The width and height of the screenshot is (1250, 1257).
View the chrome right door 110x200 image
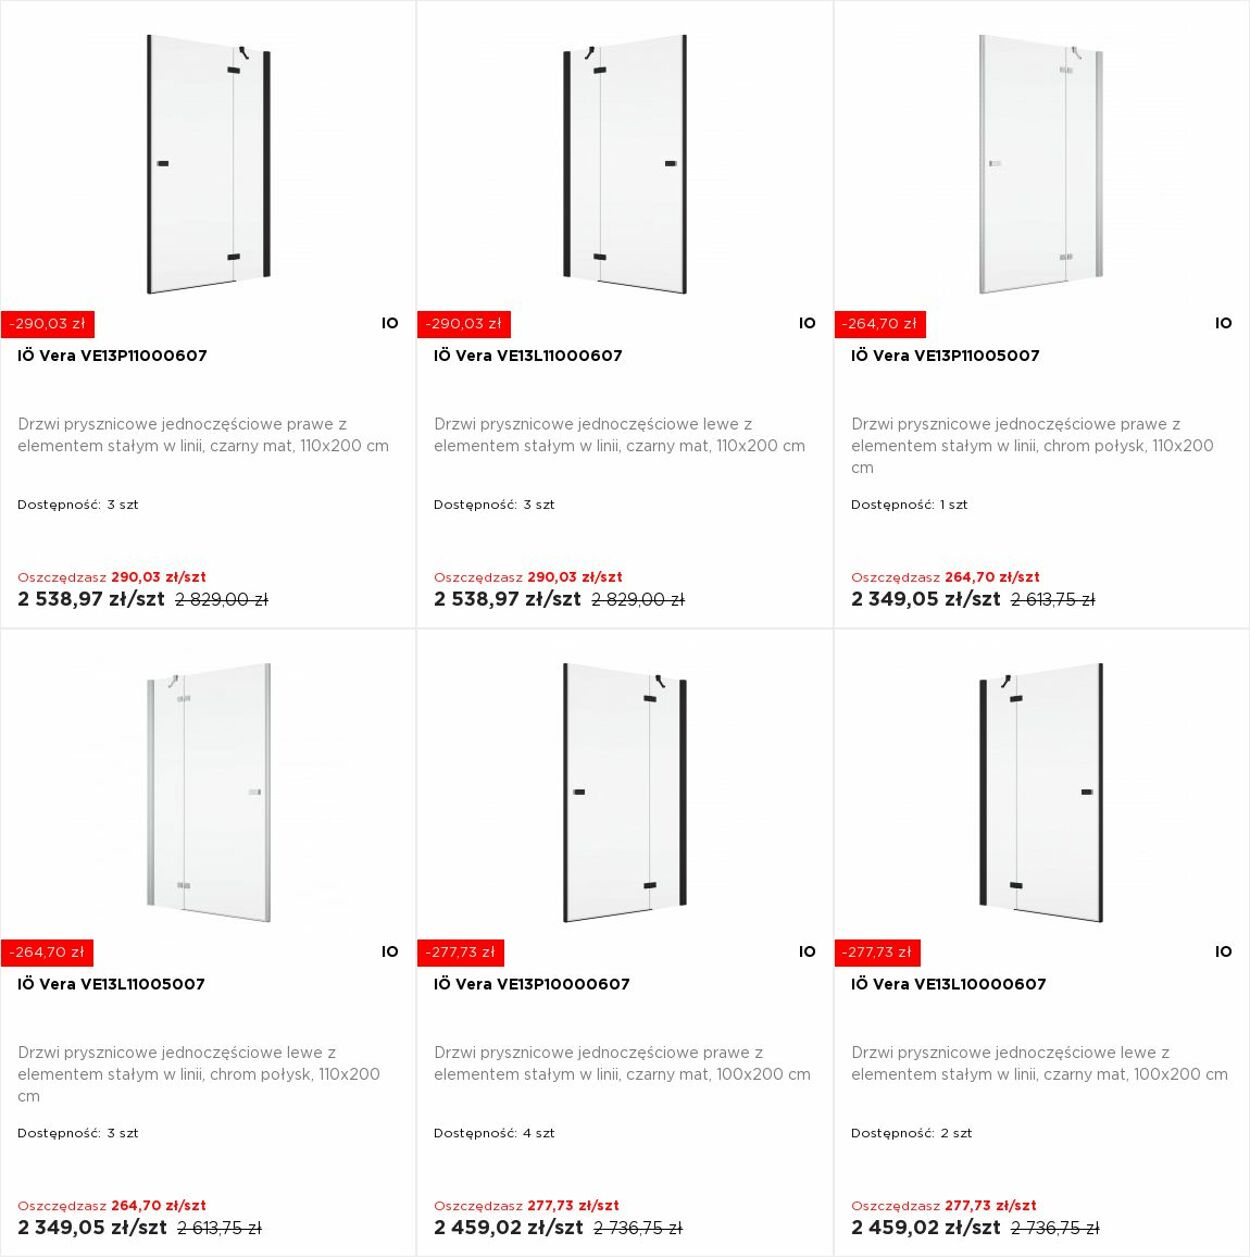click(1041, 164)
